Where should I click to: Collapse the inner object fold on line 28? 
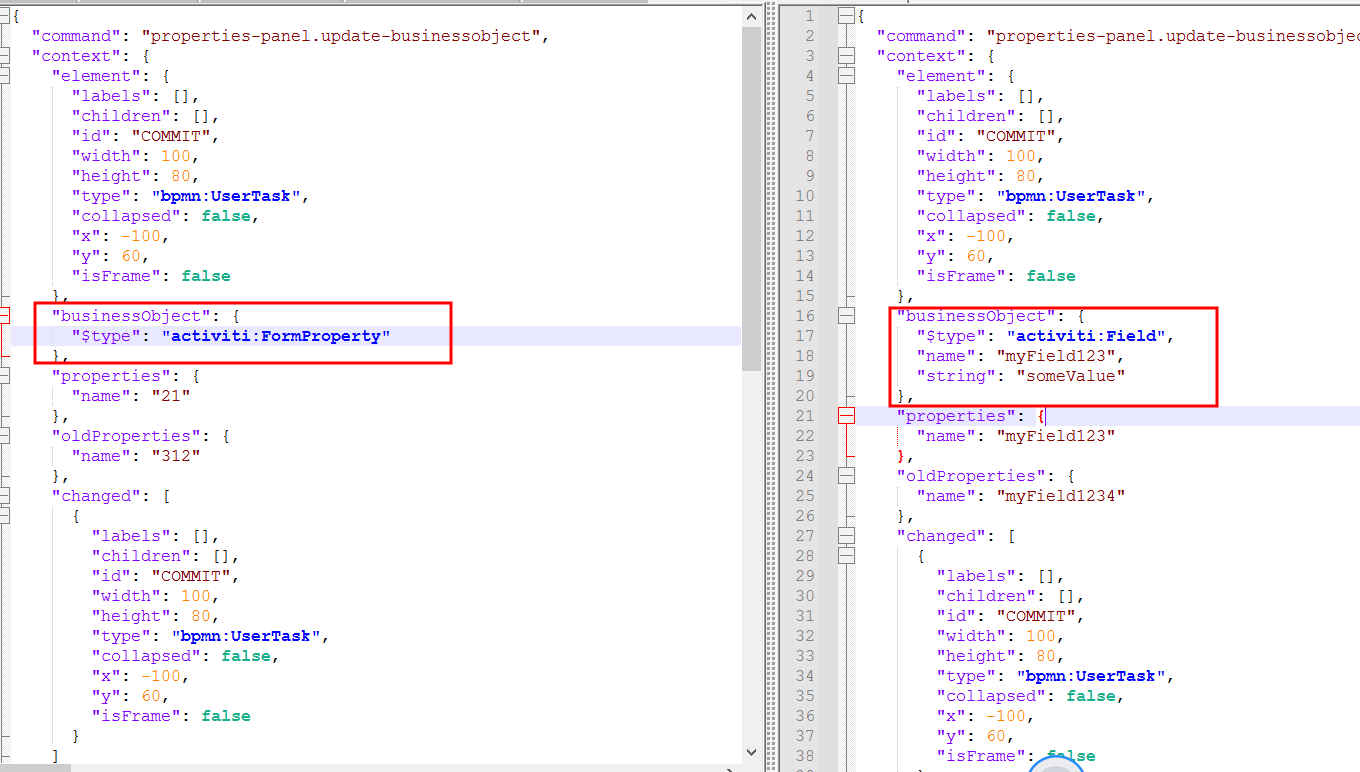847,556
